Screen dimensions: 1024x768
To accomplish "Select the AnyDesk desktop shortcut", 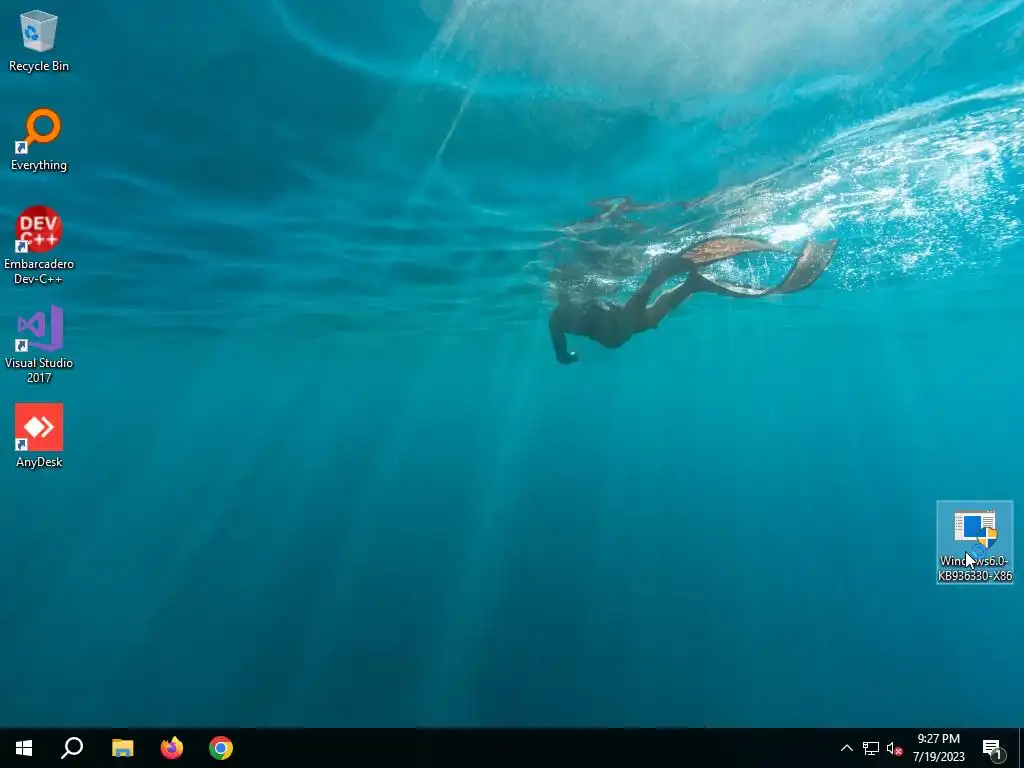I will pos(39,436).
